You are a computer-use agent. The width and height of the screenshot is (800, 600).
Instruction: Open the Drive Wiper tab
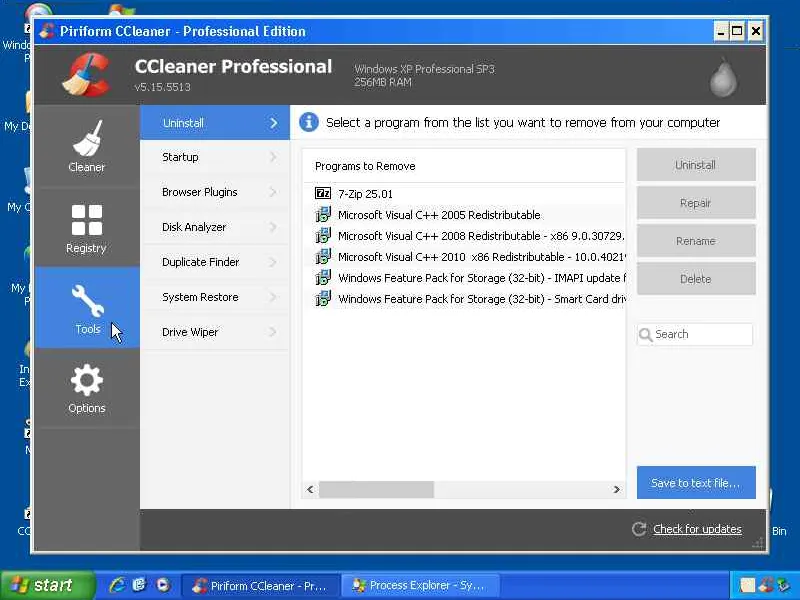click(215, 332)
